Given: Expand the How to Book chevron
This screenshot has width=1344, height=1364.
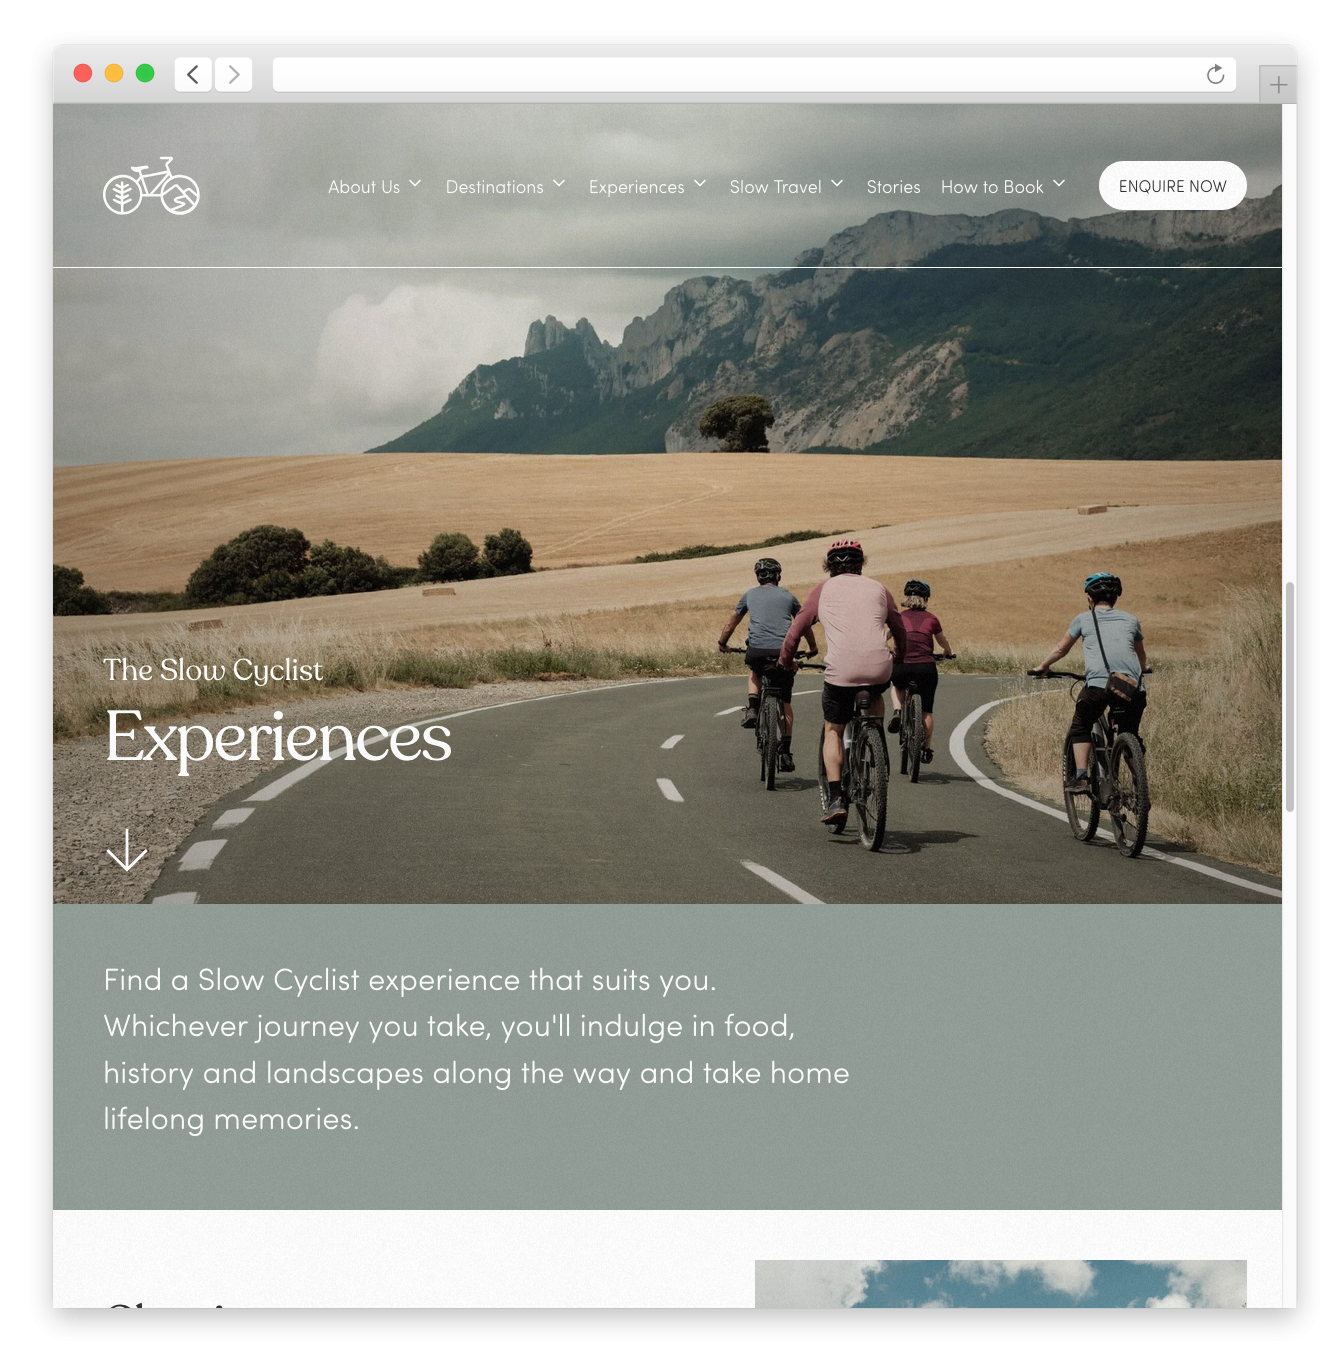Looking at the screenshot, I should tap(1059, 184).
